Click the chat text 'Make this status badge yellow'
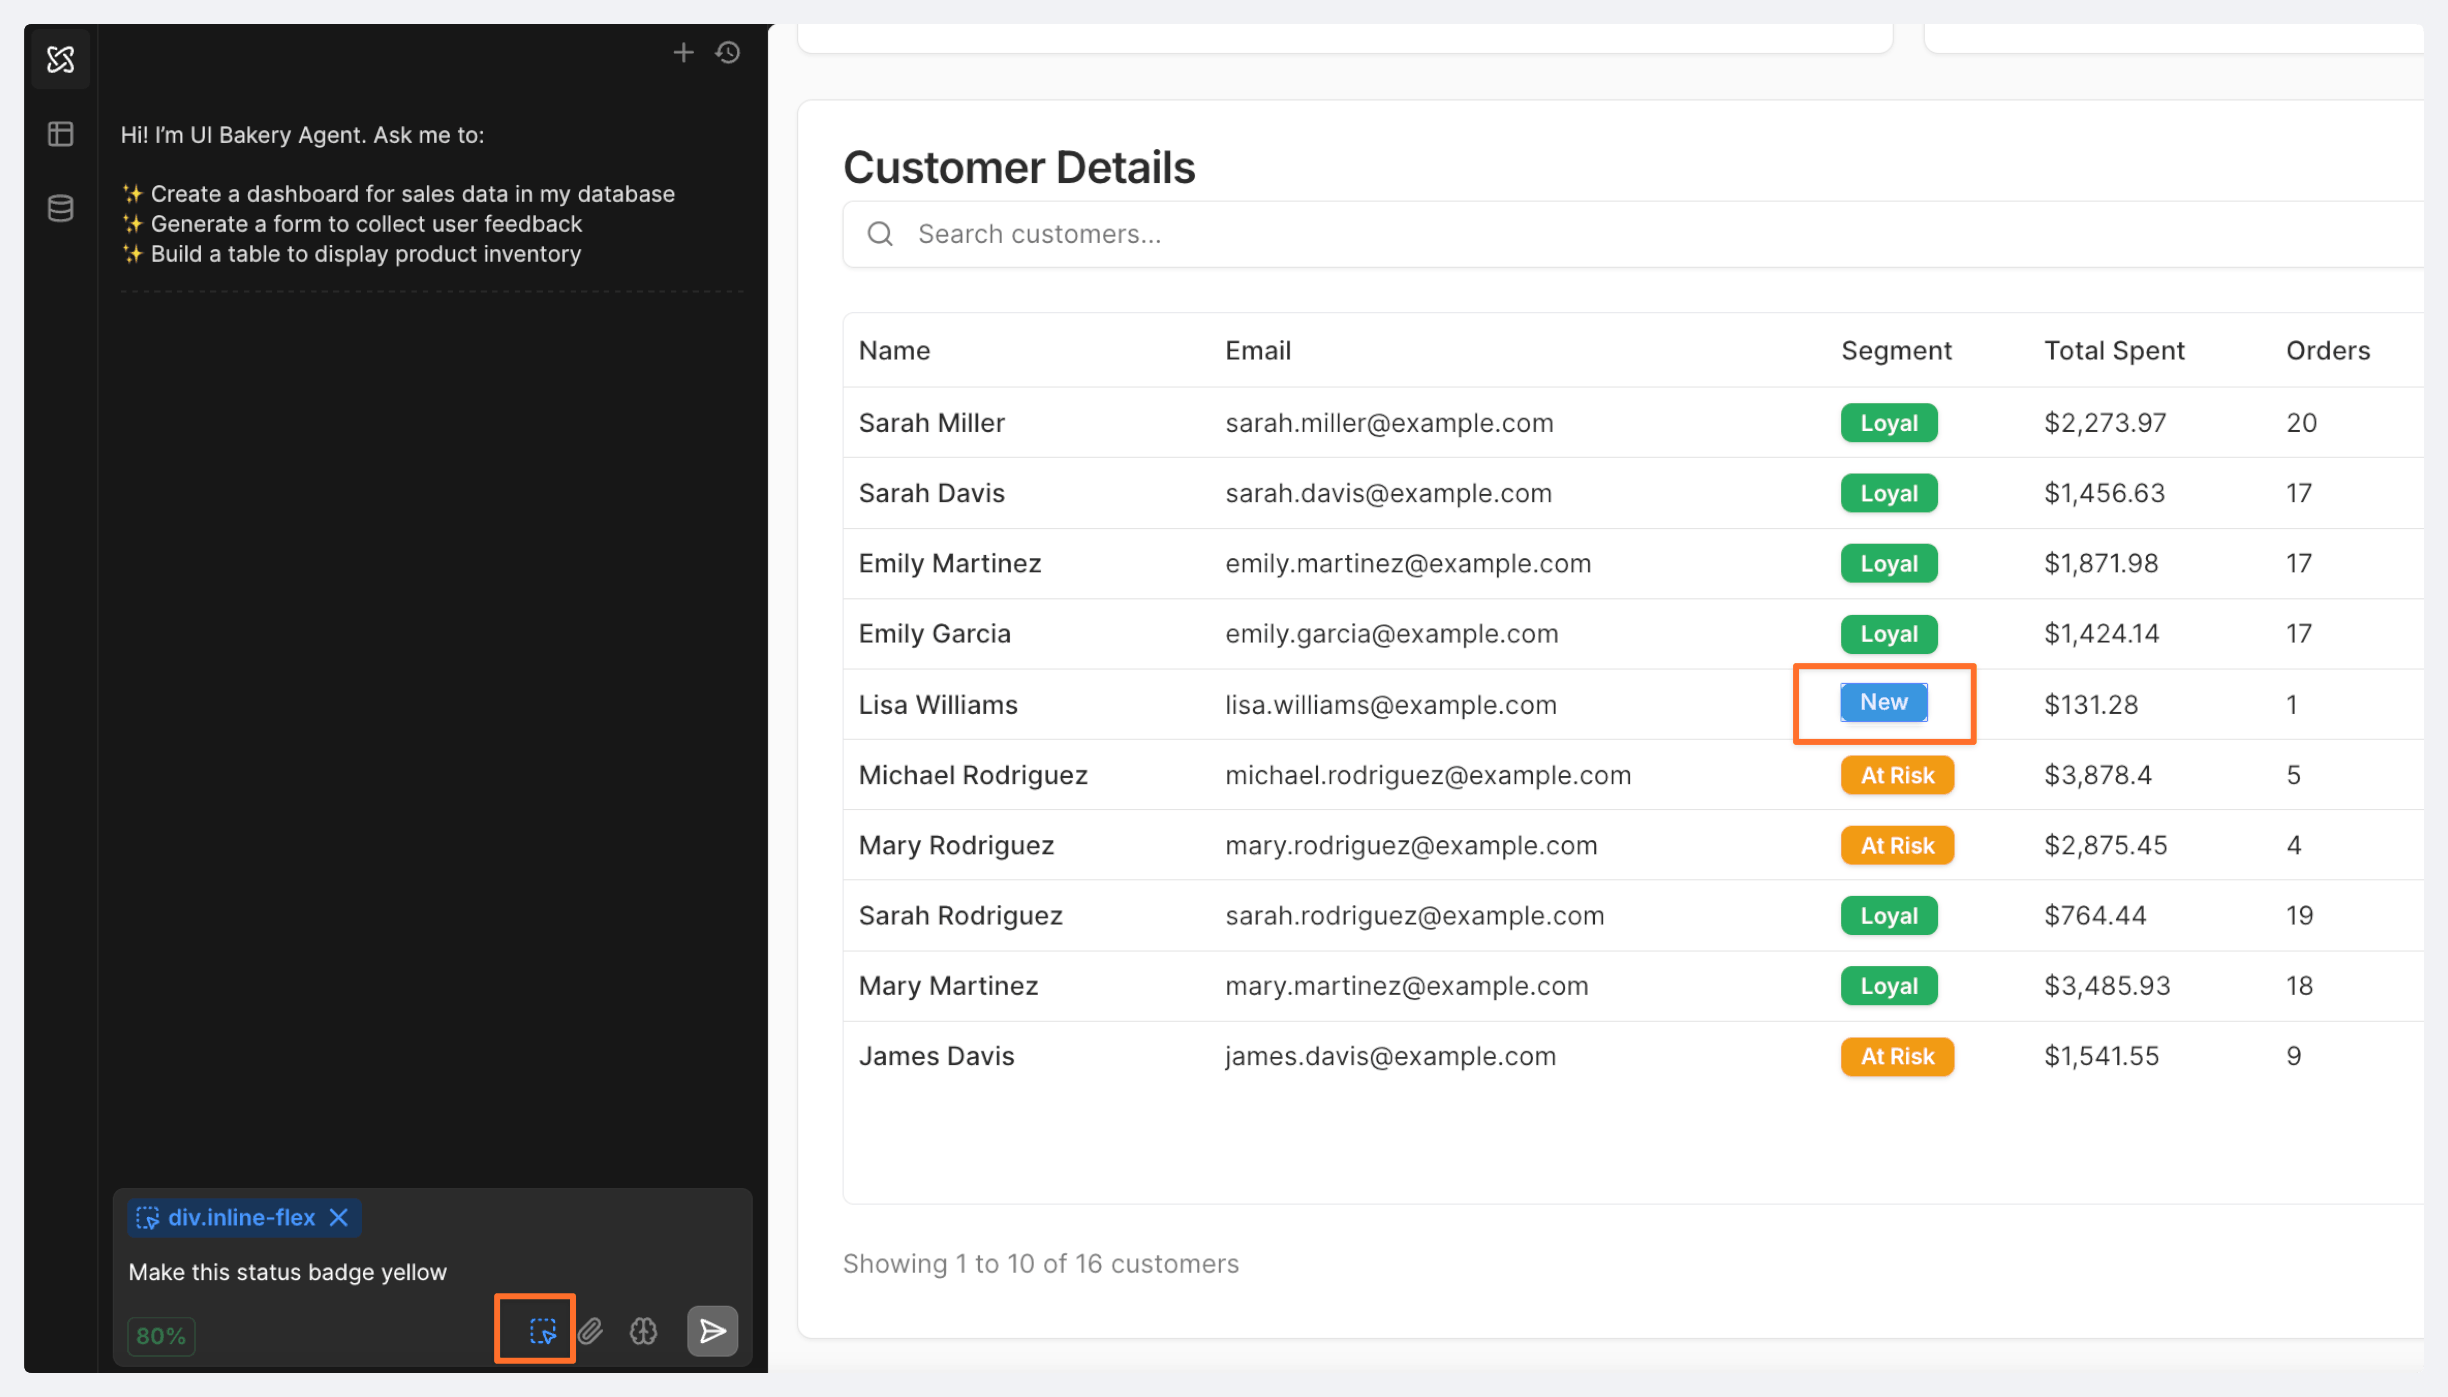2448x1397 pixels. (288, 1272)
